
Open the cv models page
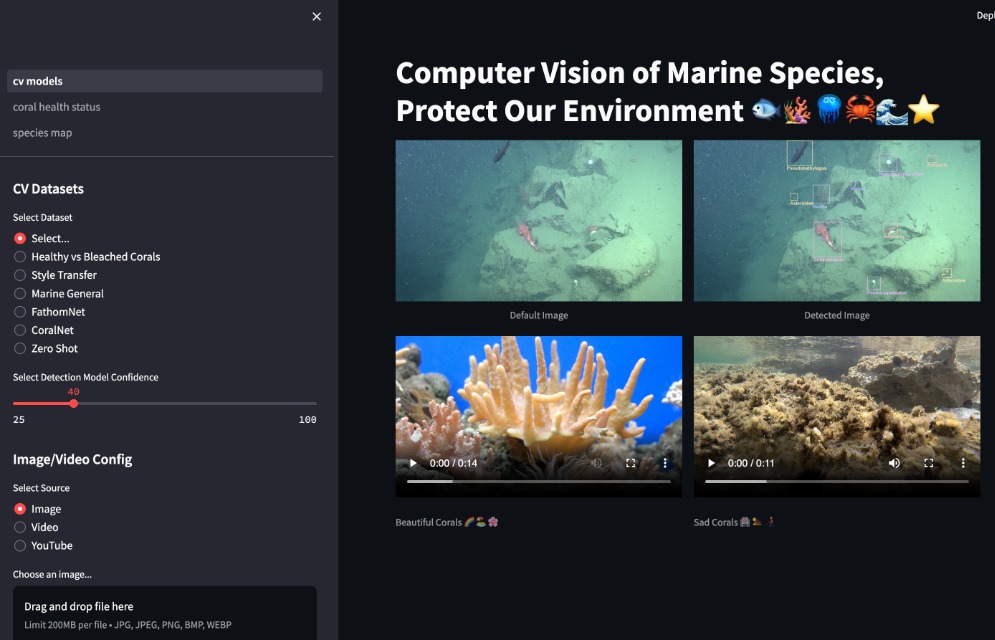pos(38,81)
